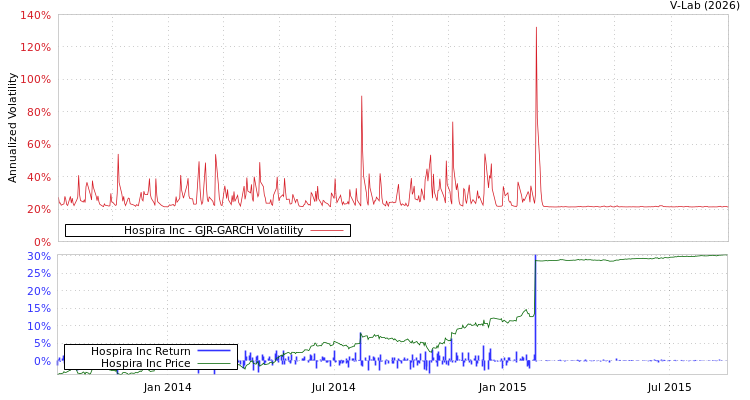
Task: Click red line sample in volatility legend
Action: click(327, 231)
